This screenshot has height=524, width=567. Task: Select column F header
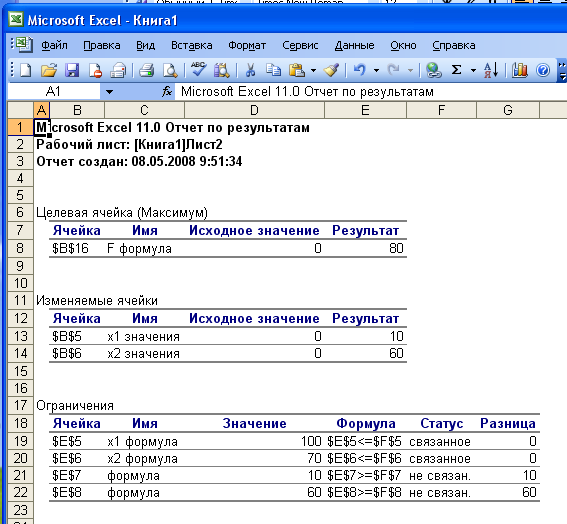pos(442,110)
